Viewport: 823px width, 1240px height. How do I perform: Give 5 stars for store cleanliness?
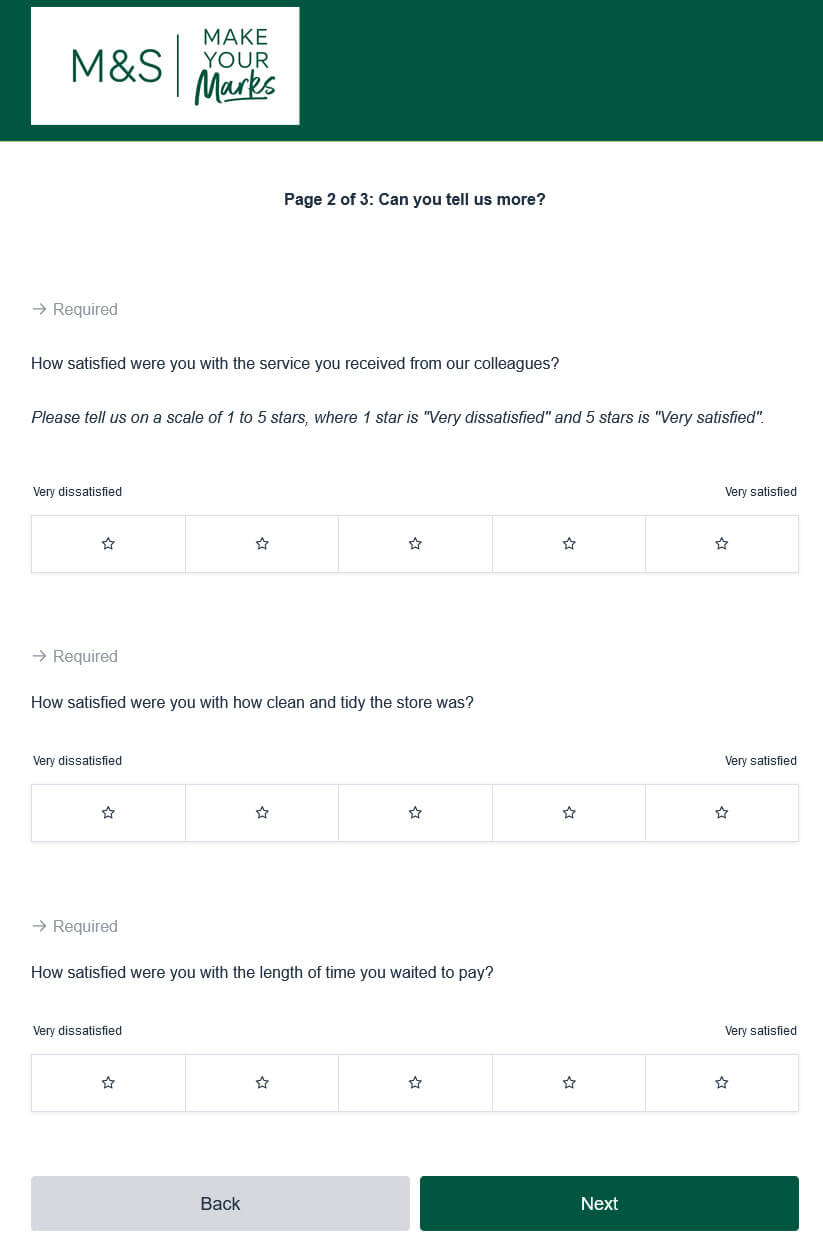(721, 812)
